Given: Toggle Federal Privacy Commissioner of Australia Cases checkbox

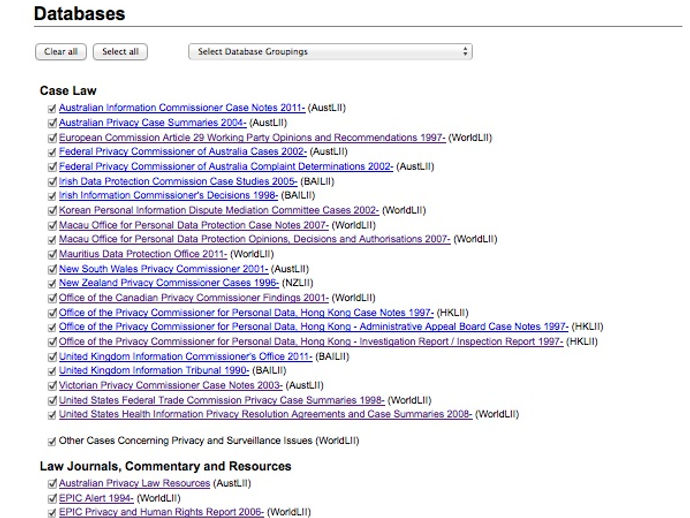Looking at the screenshot, I should [x=52, y=152].
